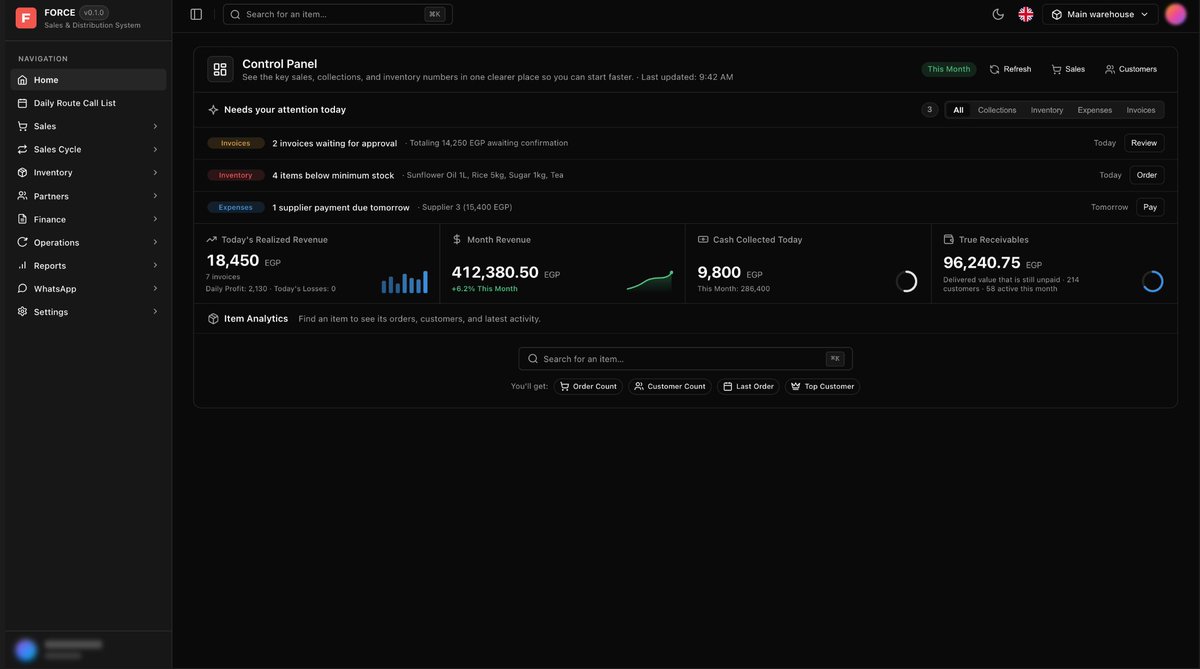Focus the top search for an item field

tap(338, 14)
